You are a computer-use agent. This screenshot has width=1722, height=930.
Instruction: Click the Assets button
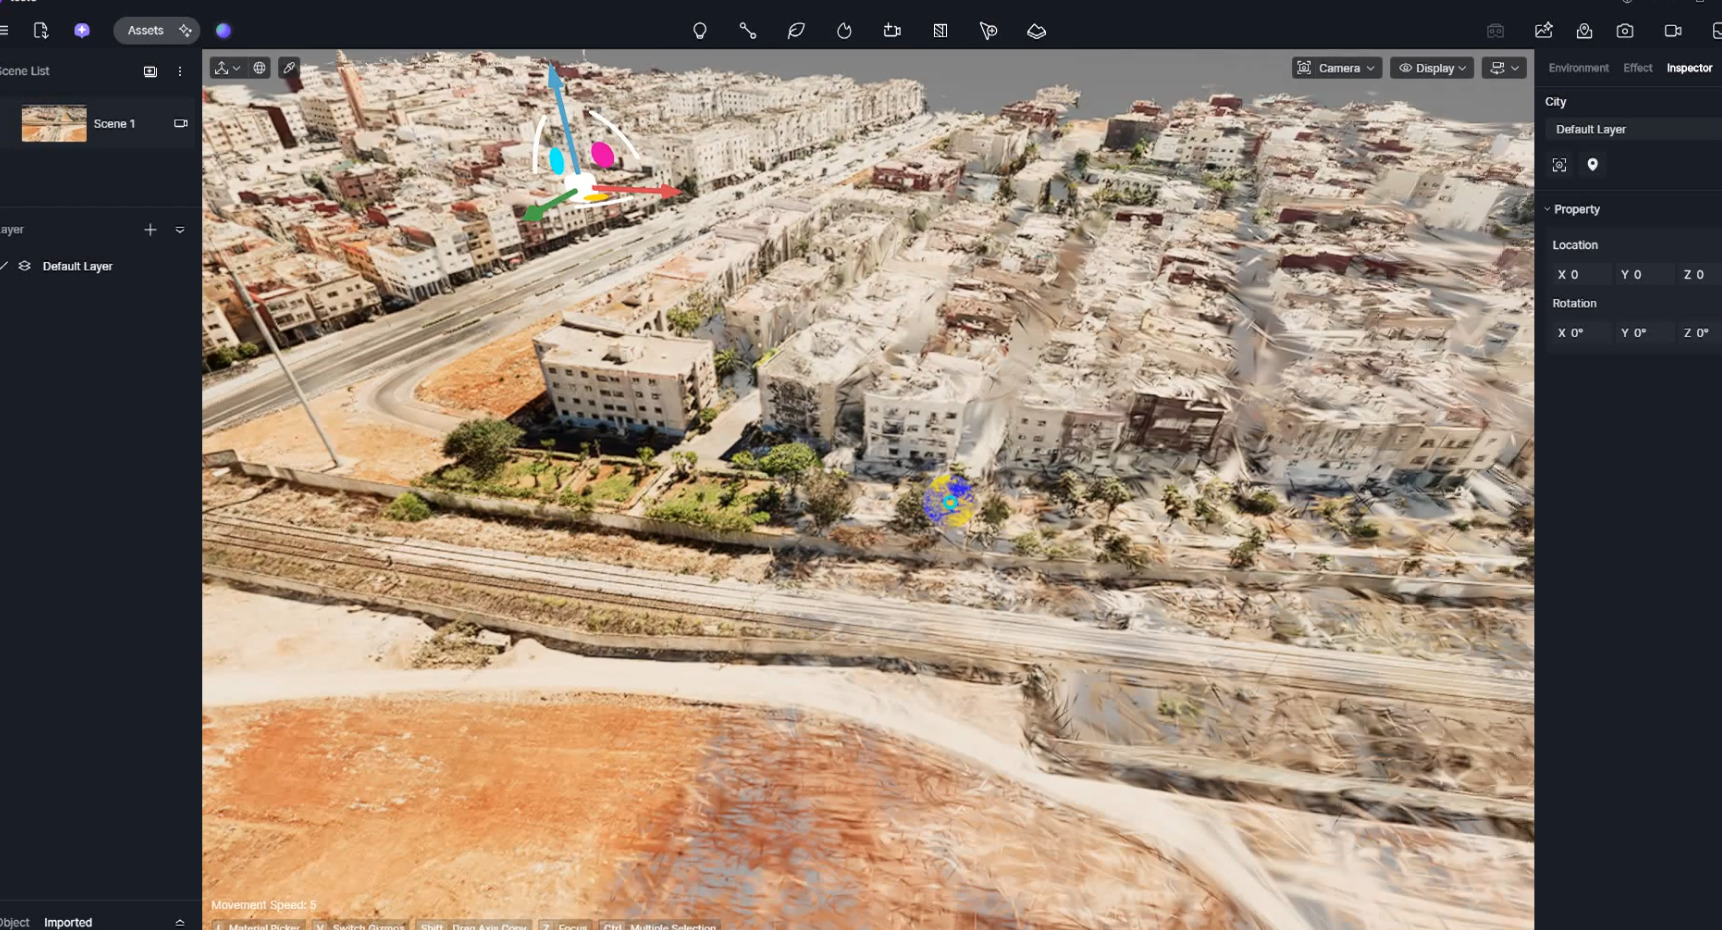coord(146,31)
